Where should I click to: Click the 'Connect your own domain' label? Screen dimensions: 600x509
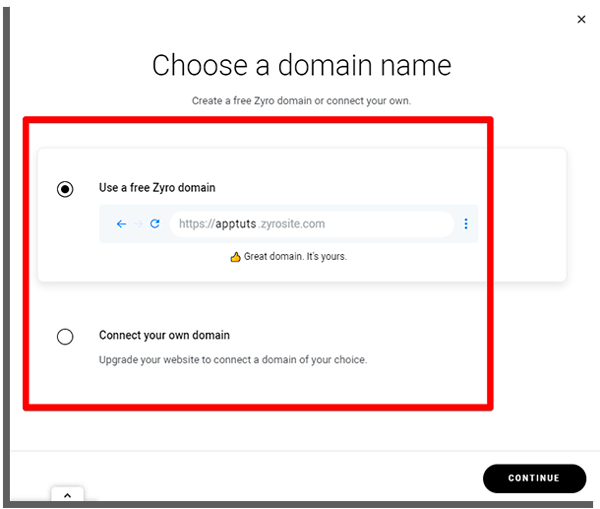[164, 335]
